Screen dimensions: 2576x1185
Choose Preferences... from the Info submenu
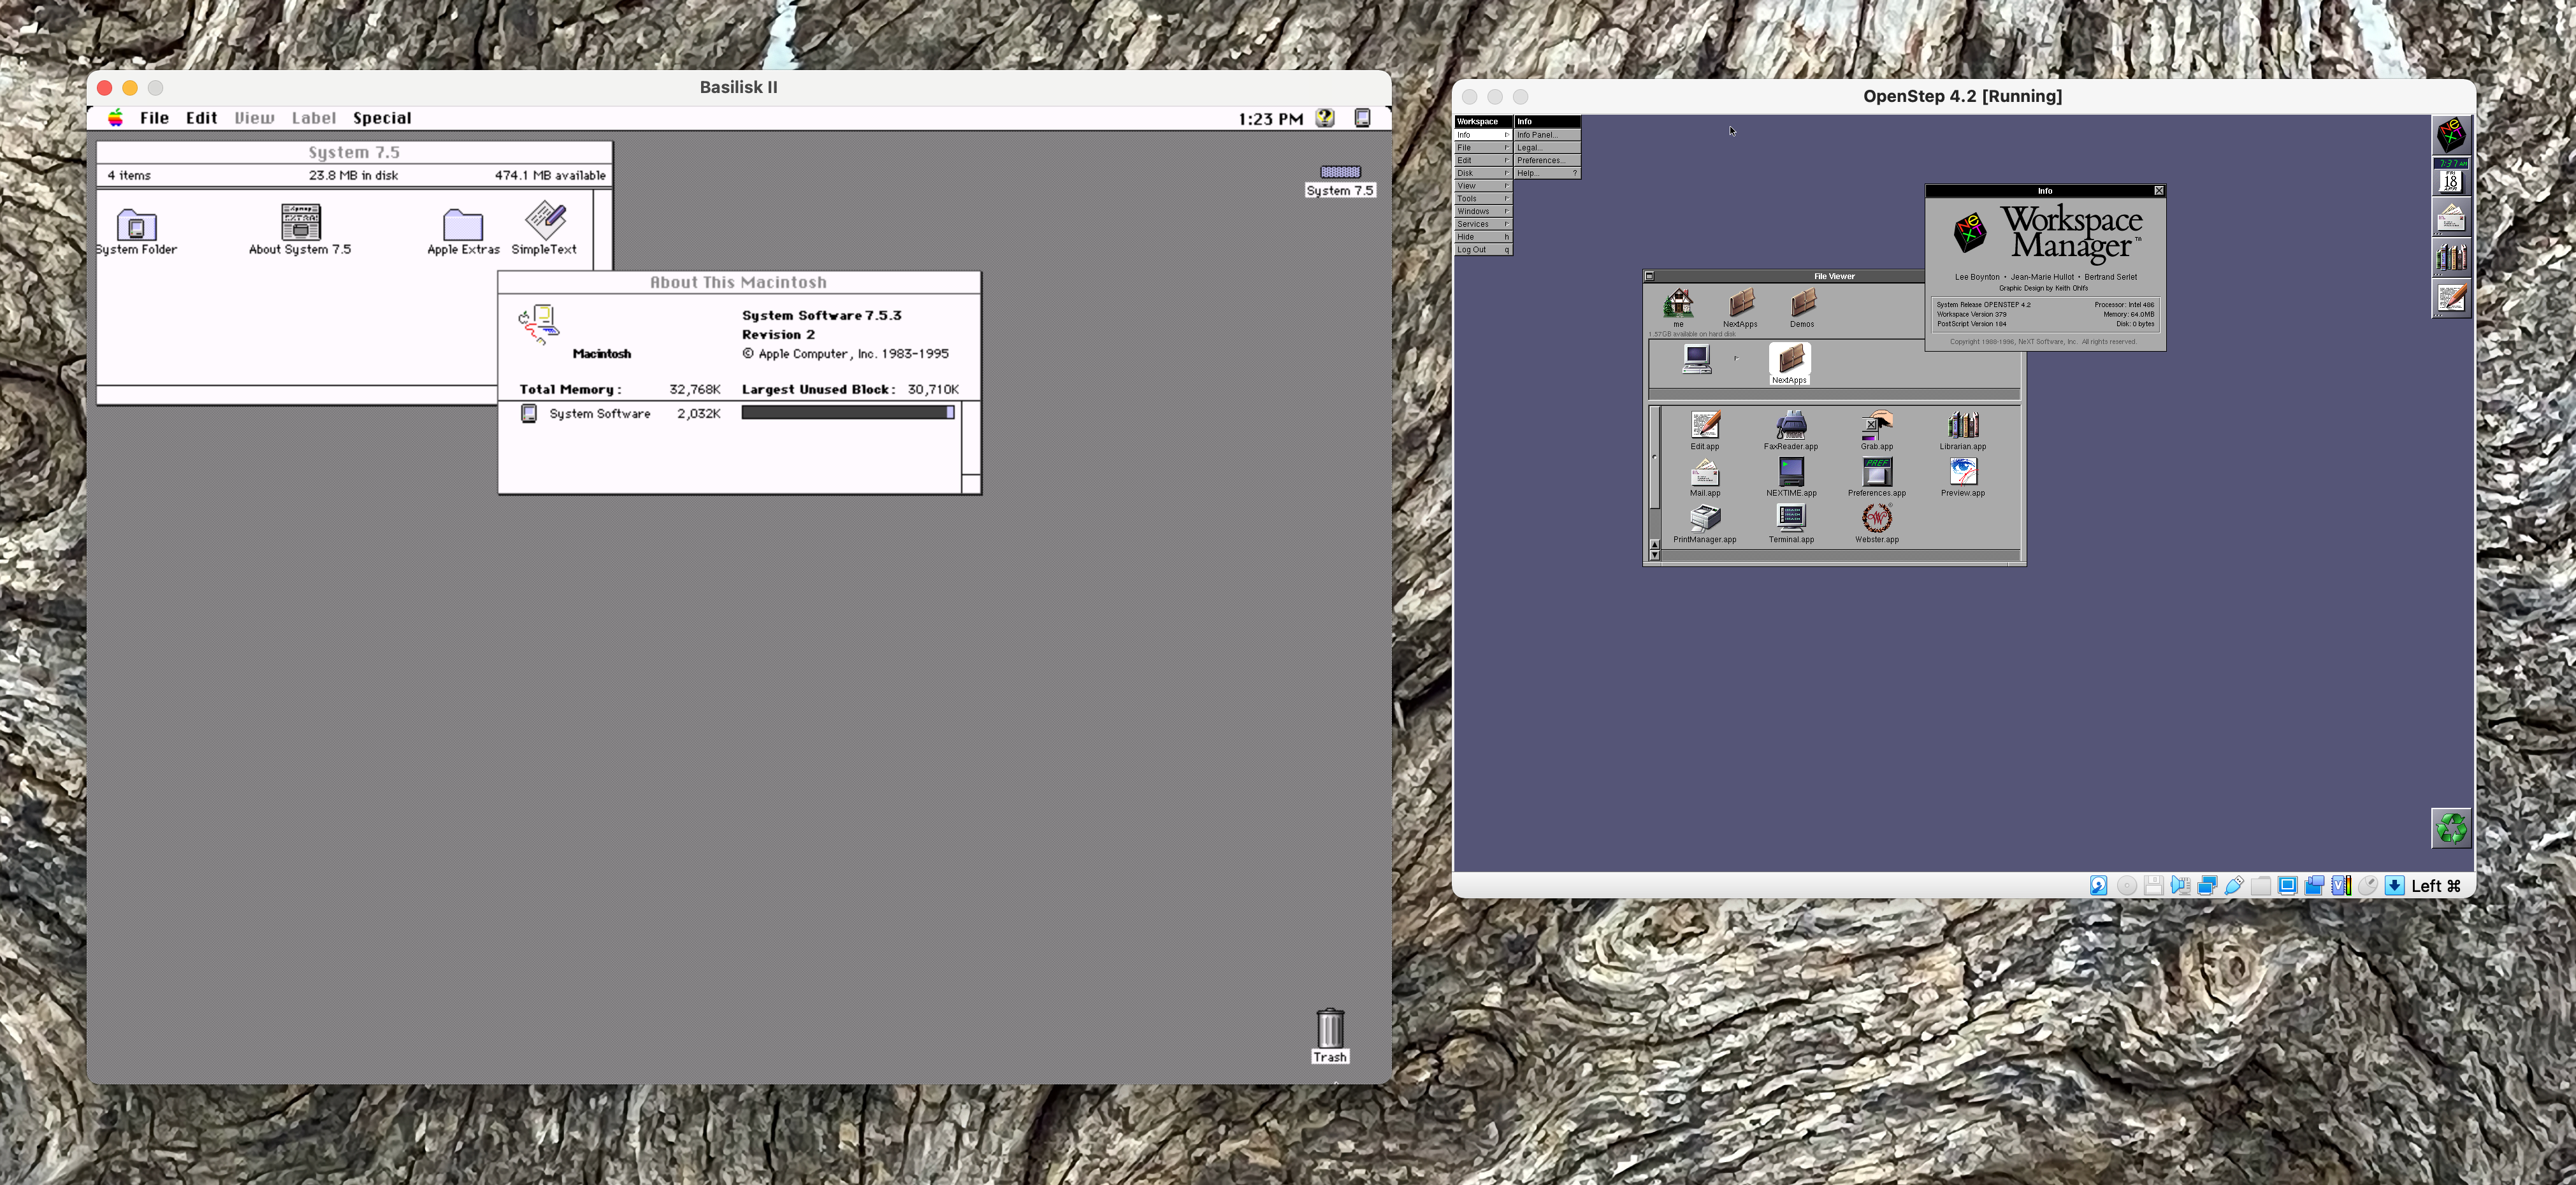1547,160
